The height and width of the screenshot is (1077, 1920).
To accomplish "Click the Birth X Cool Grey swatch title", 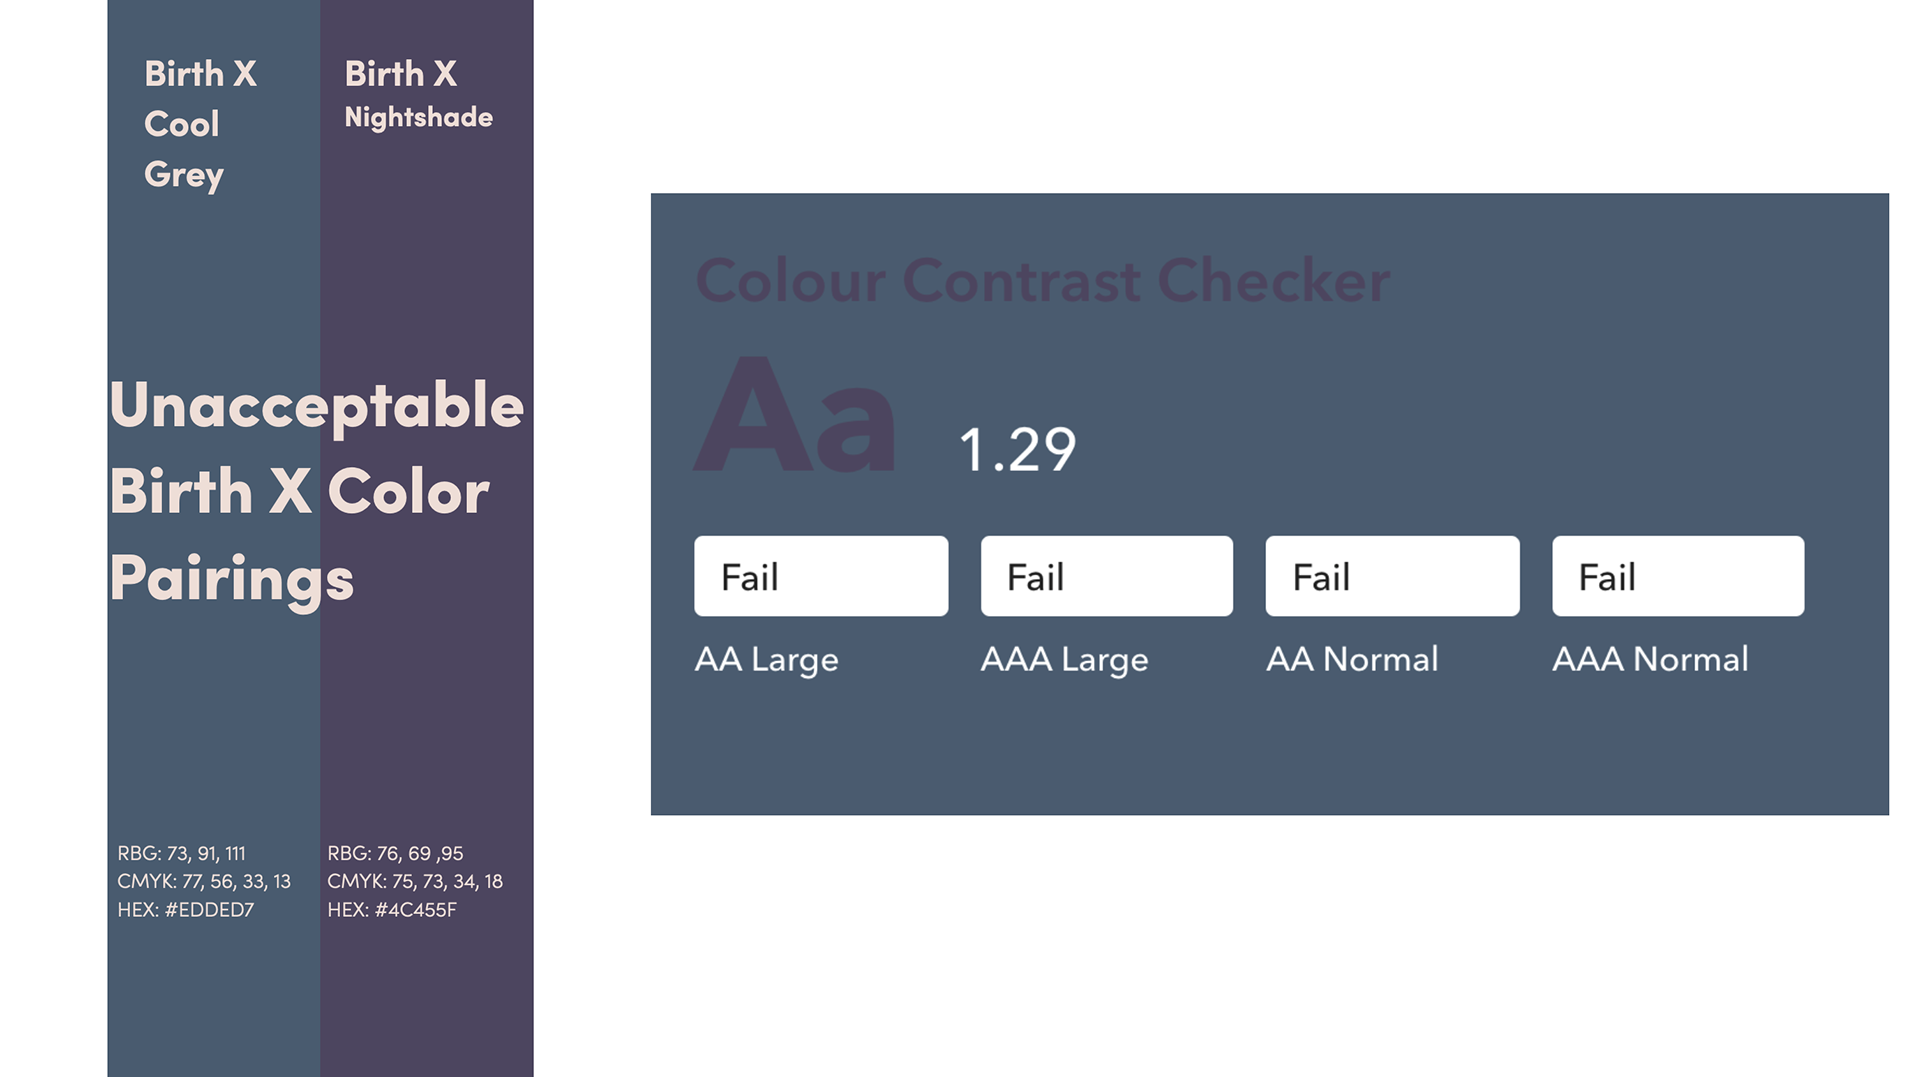I will [x=200, y=124].
